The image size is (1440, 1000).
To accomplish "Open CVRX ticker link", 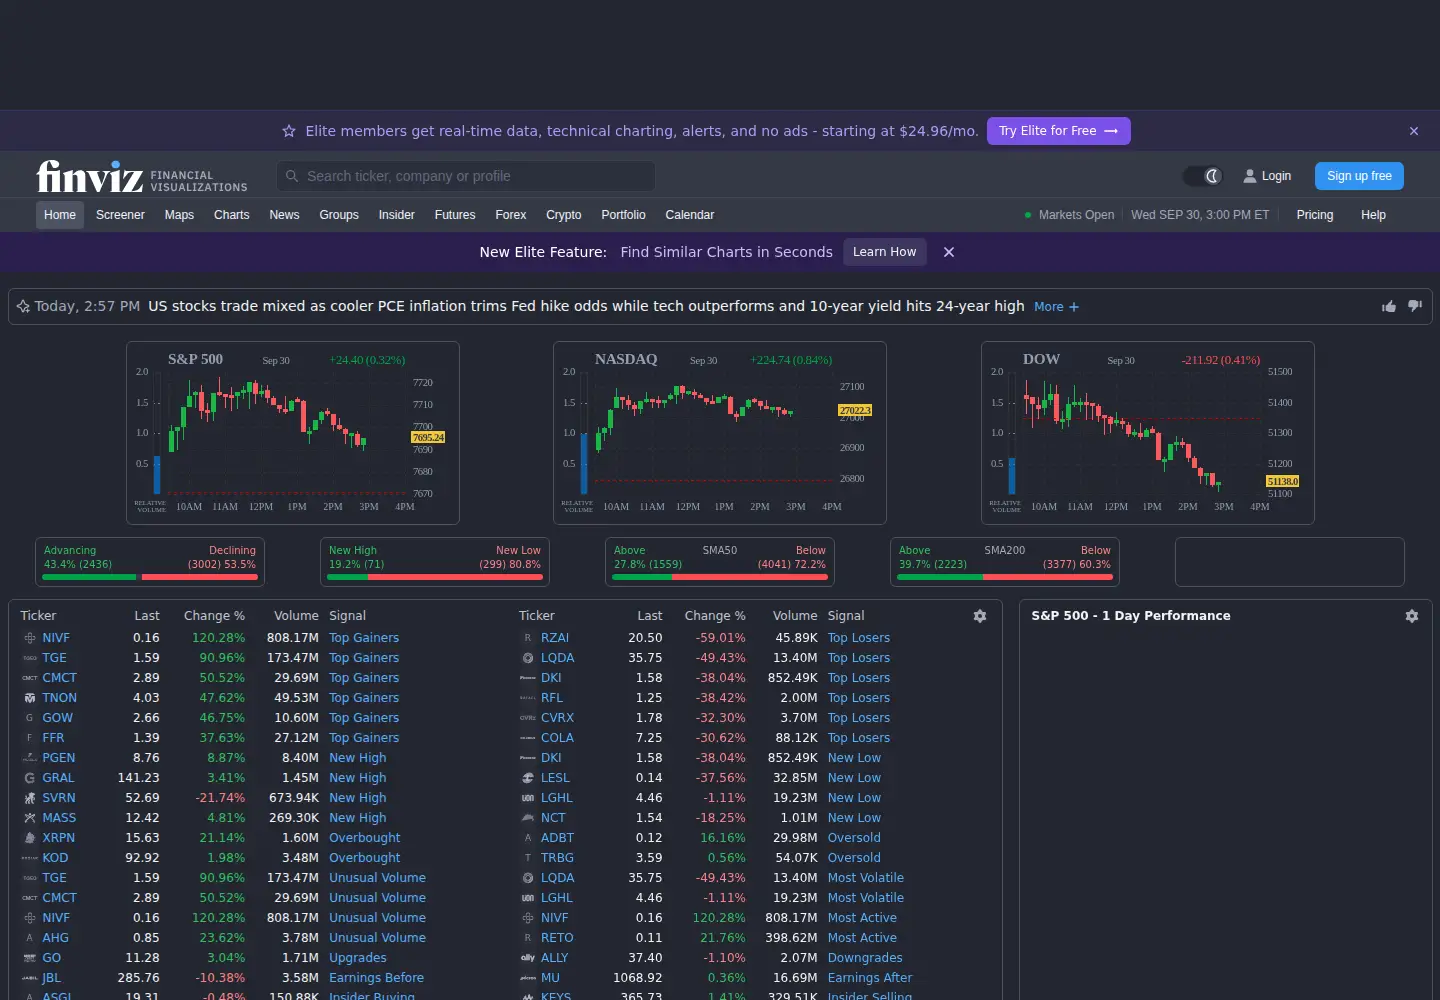I will [x=558, y=718].
